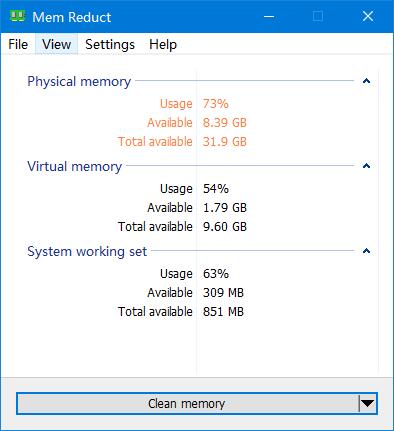The image size is (394, 431).
Task: Click the virtual memory usage 54% value
Action: click(216, 189)
